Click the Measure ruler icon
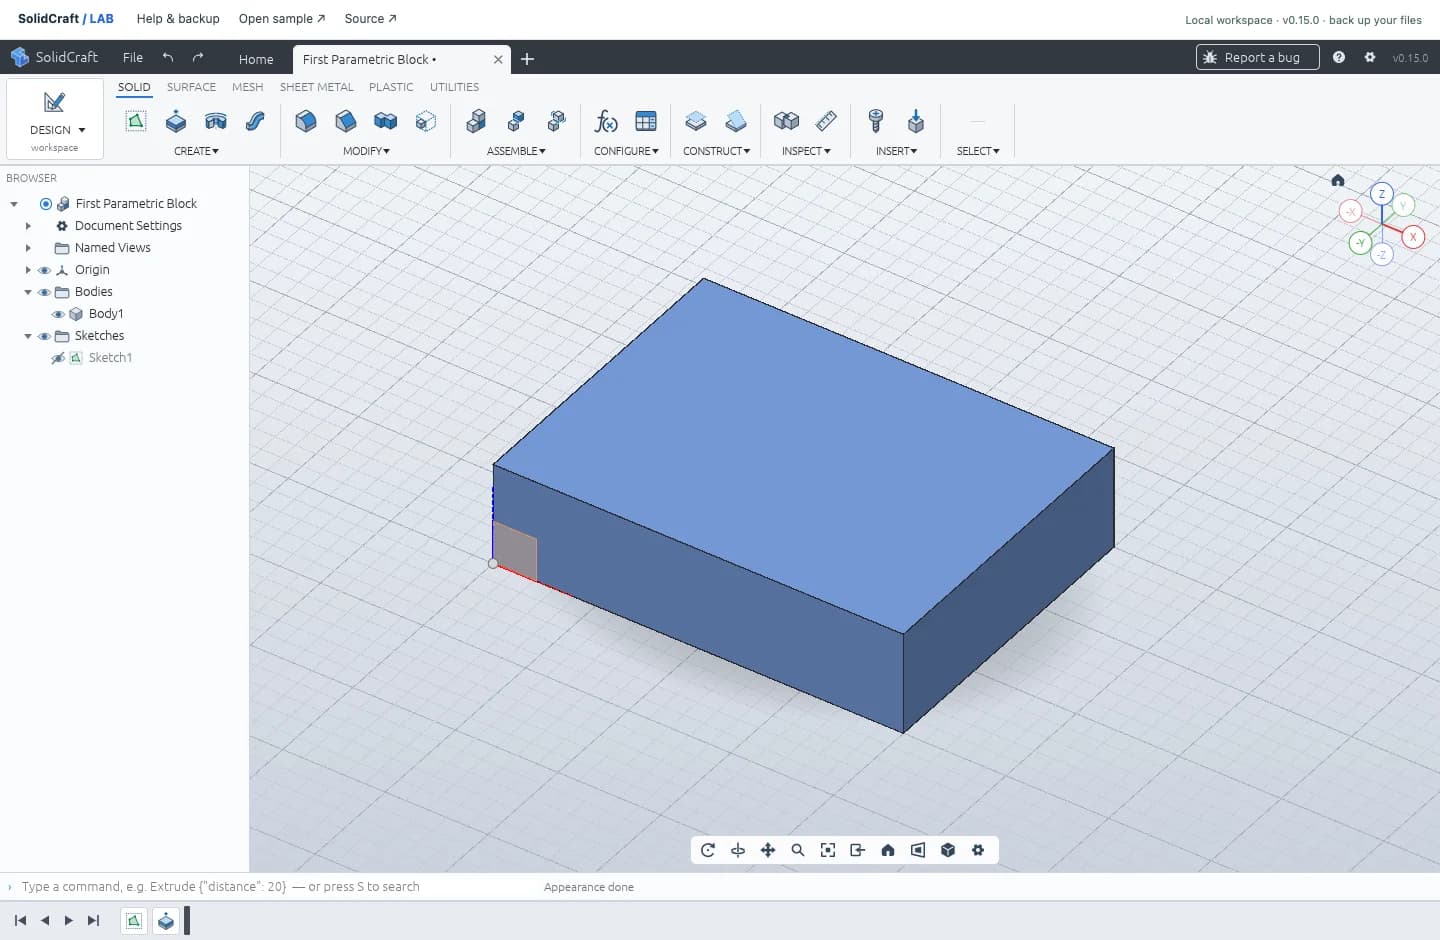This screenshot has height=940, width=1440. [826, 121]
